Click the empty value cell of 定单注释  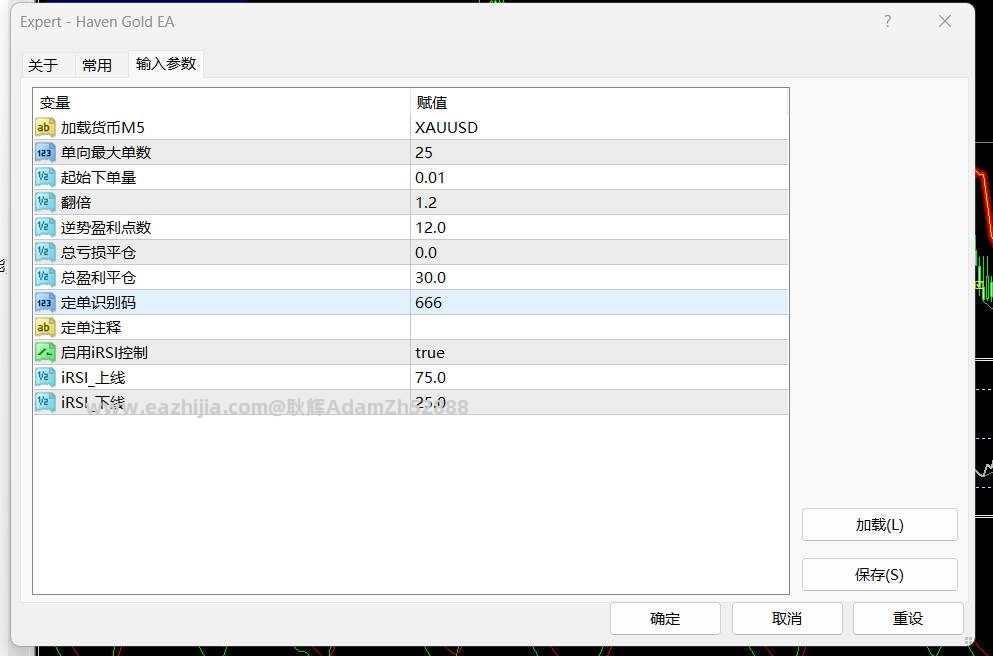click(x=599, y=327)
